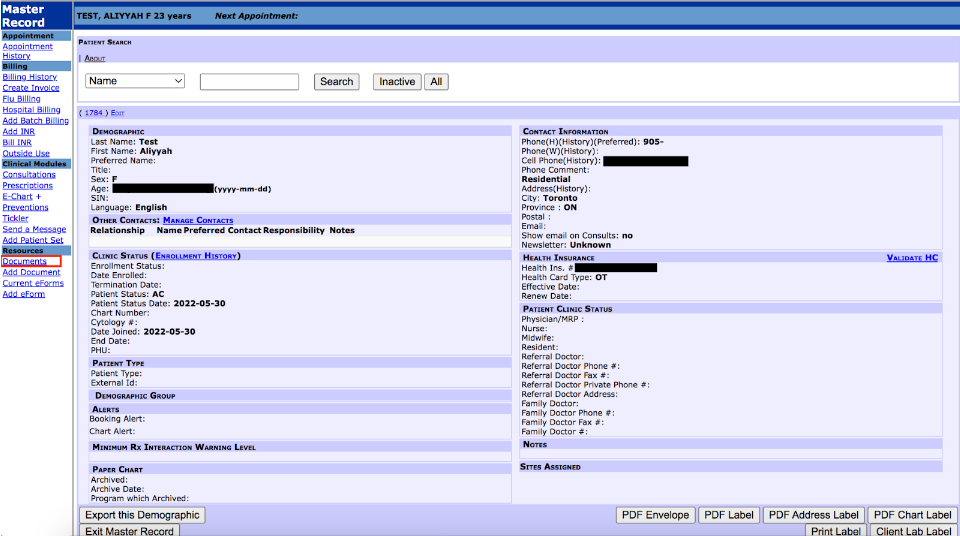Open the E-Chart link
Viewport: 960px width, 536px height.
pyautogui.click(x=17, y=197)
